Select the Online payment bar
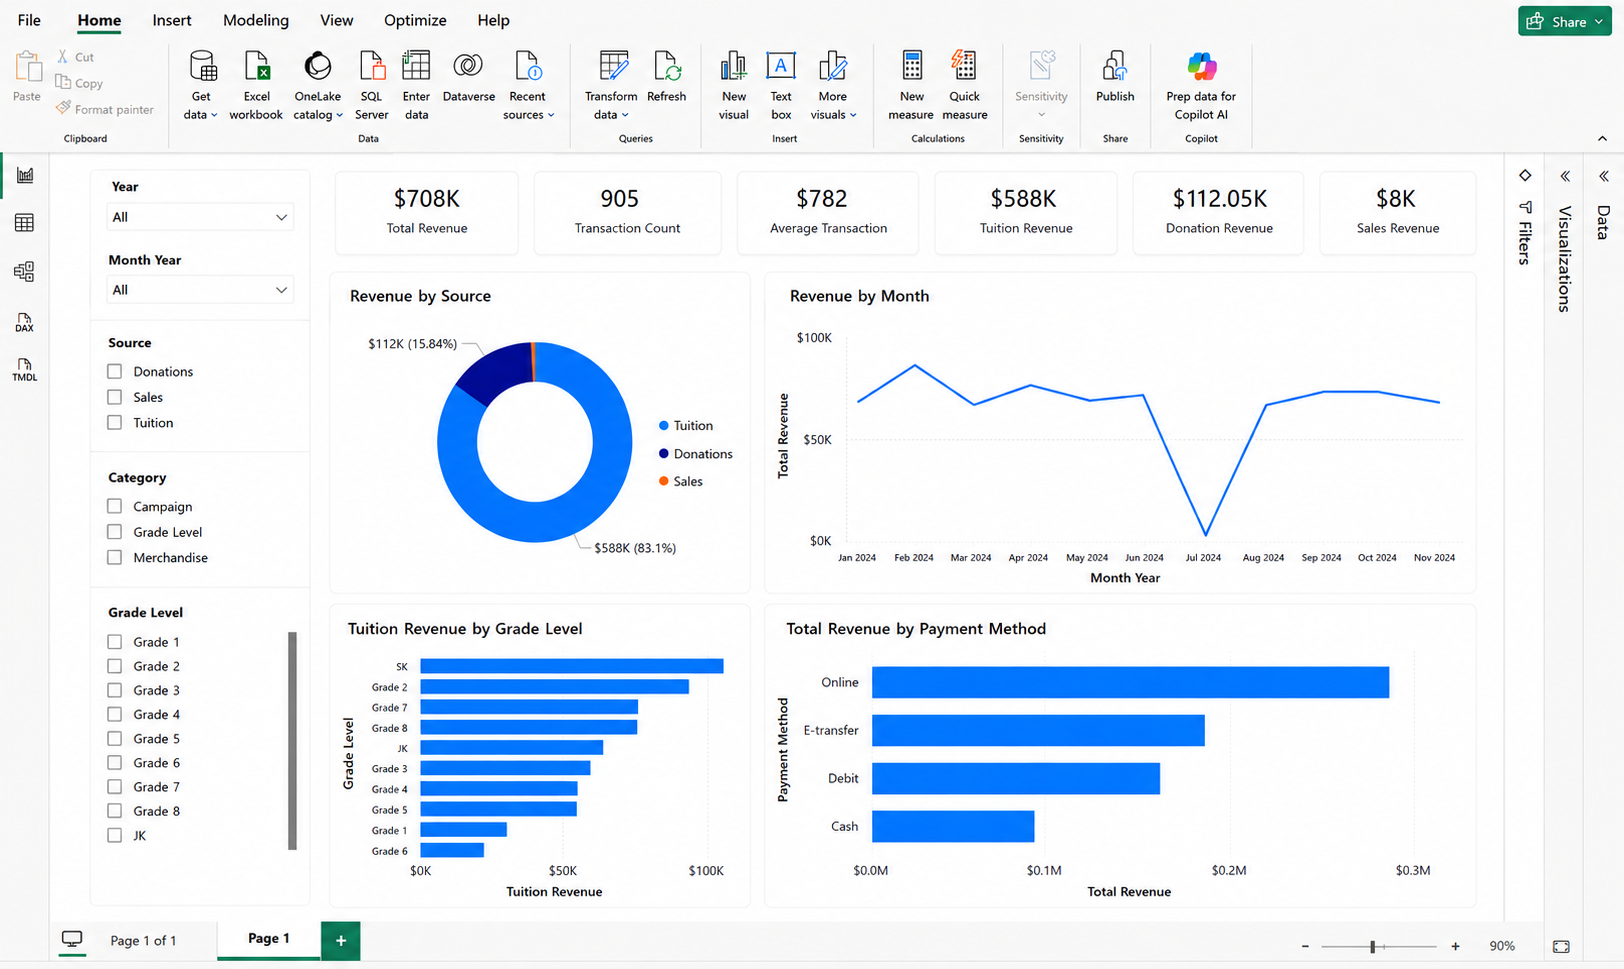The image size is (1624, 969). coord(1130,682)
